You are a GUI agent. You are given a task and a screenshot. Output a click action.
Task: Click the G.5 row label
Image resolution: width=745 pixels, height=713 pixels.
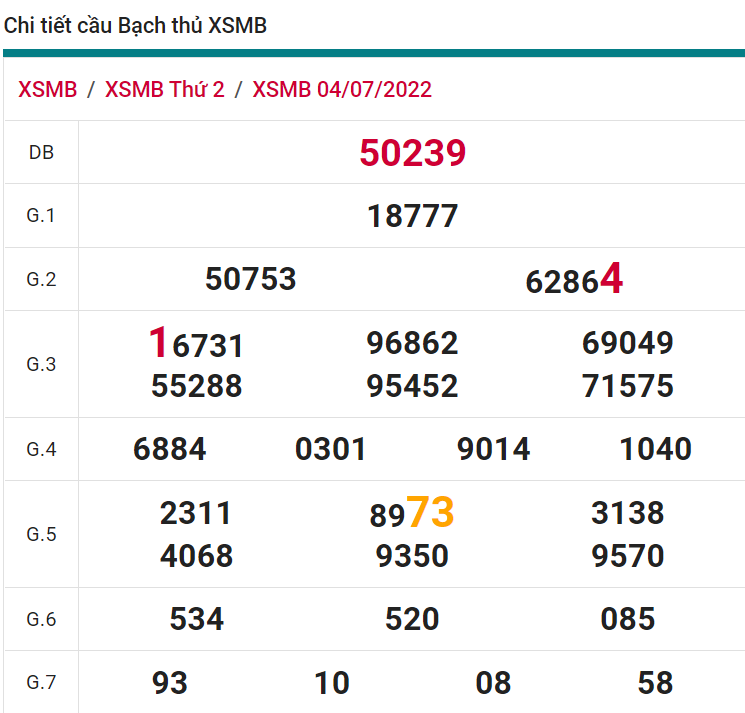pyautogui.click(x=41, y=534)
